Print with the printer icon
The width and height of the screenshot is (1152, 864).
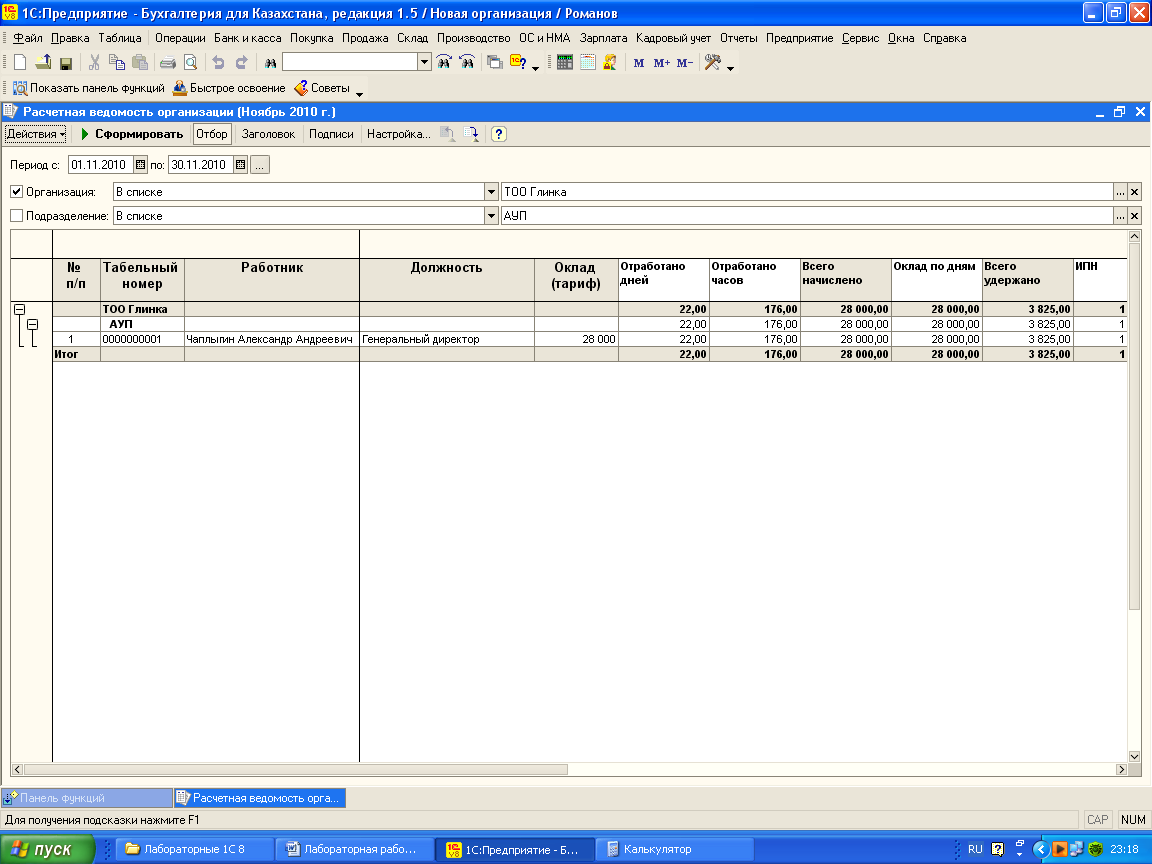168,62
